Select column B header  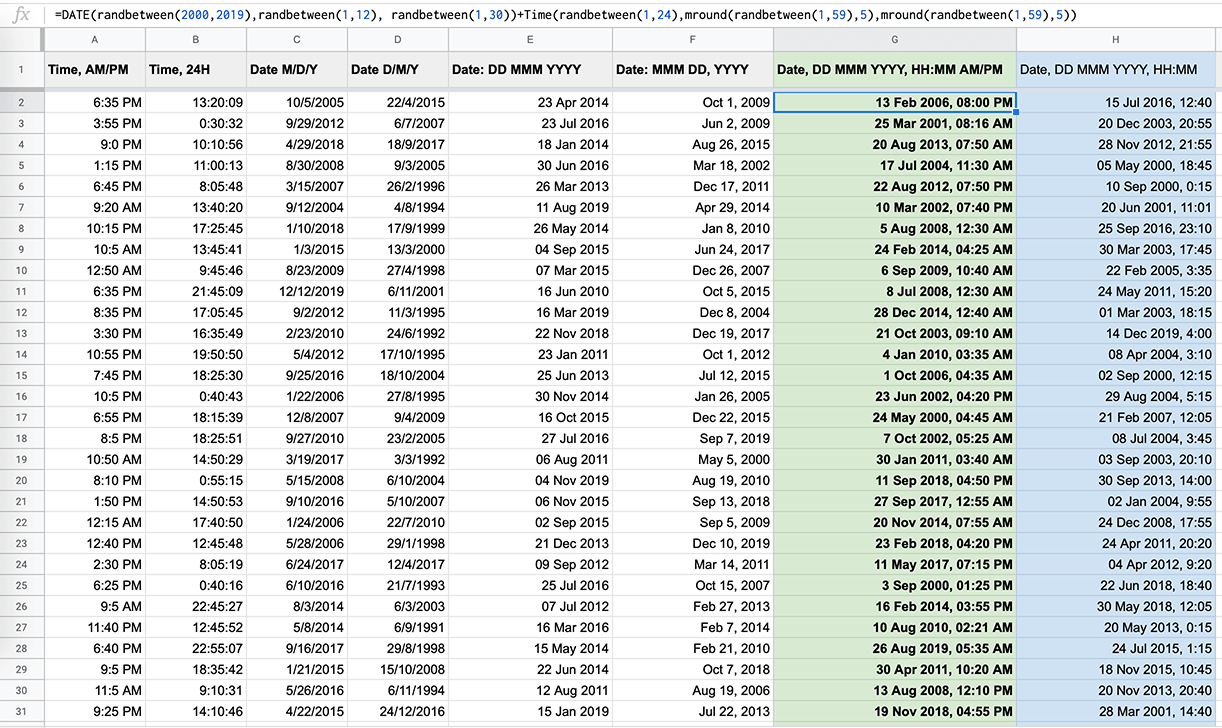pos(196,39)
